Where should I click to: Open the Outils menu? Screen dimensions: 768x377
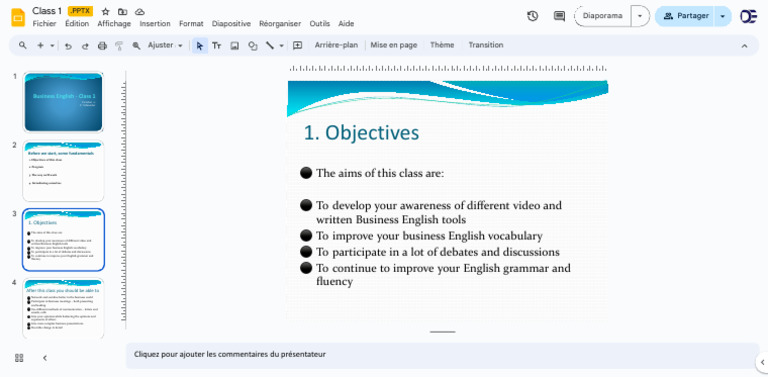319,24
